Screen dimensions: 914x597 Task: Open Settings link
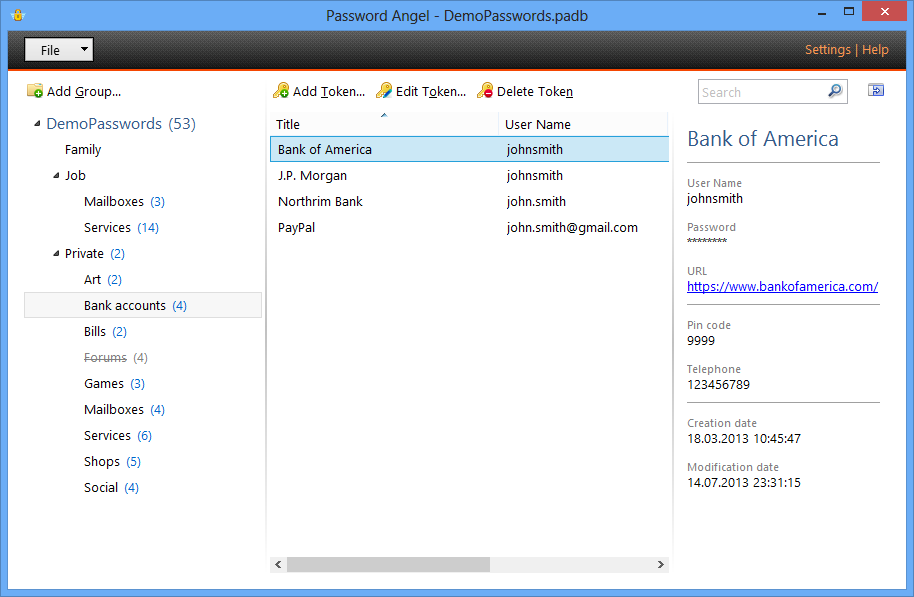[x=828, y=50]
